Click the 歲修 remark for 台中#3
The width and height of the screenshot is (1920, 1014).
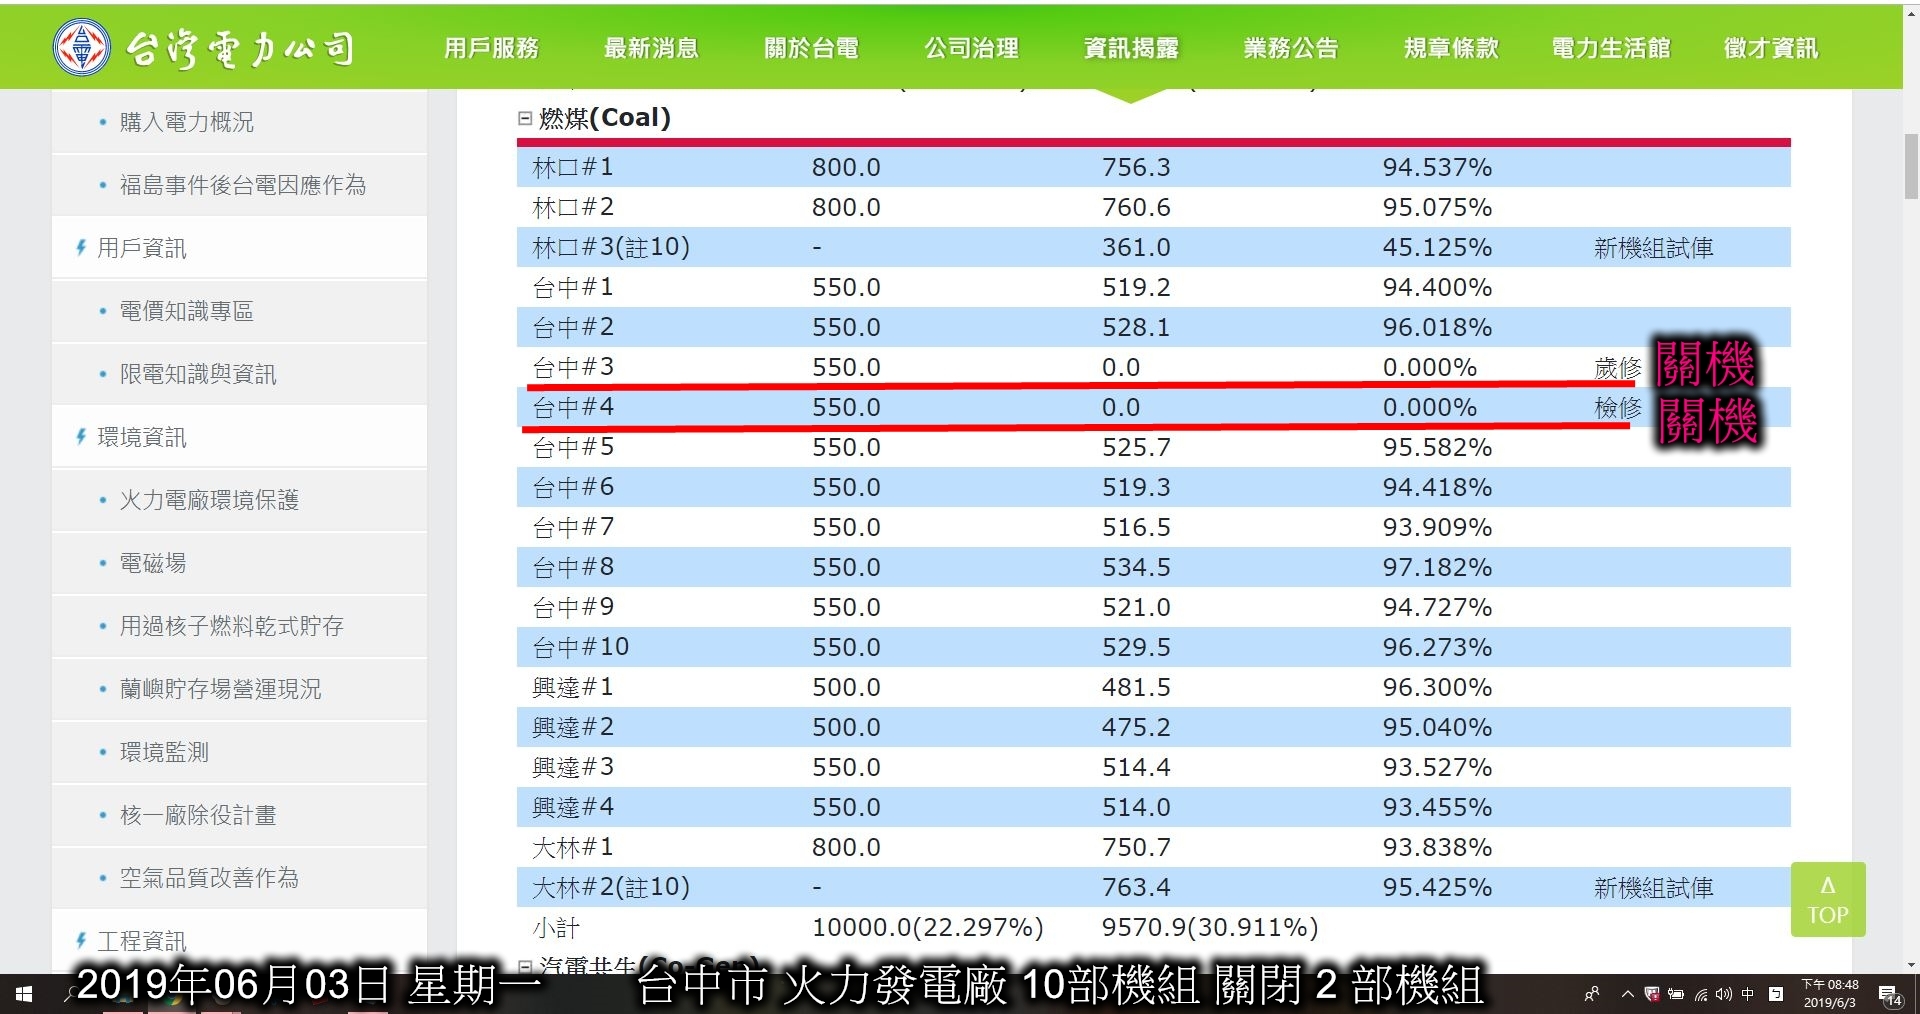1618,368
